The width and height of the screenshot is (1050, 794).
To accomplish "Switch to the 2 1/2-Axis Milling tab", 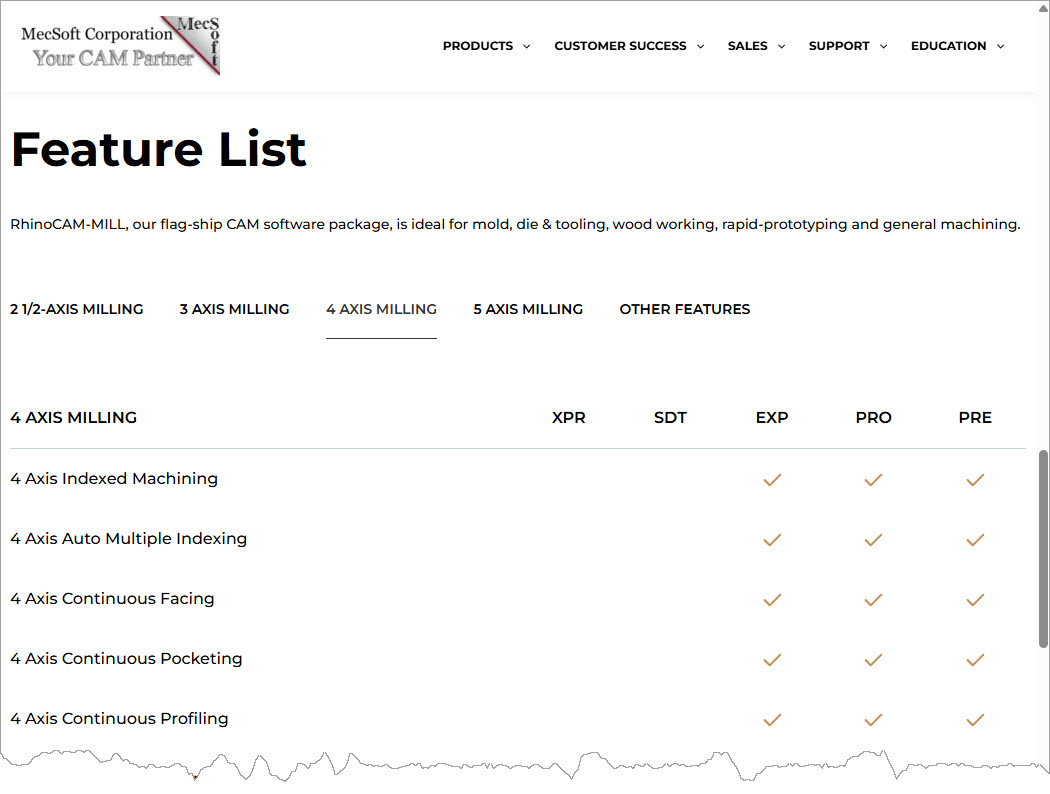I will pos(77,309).
